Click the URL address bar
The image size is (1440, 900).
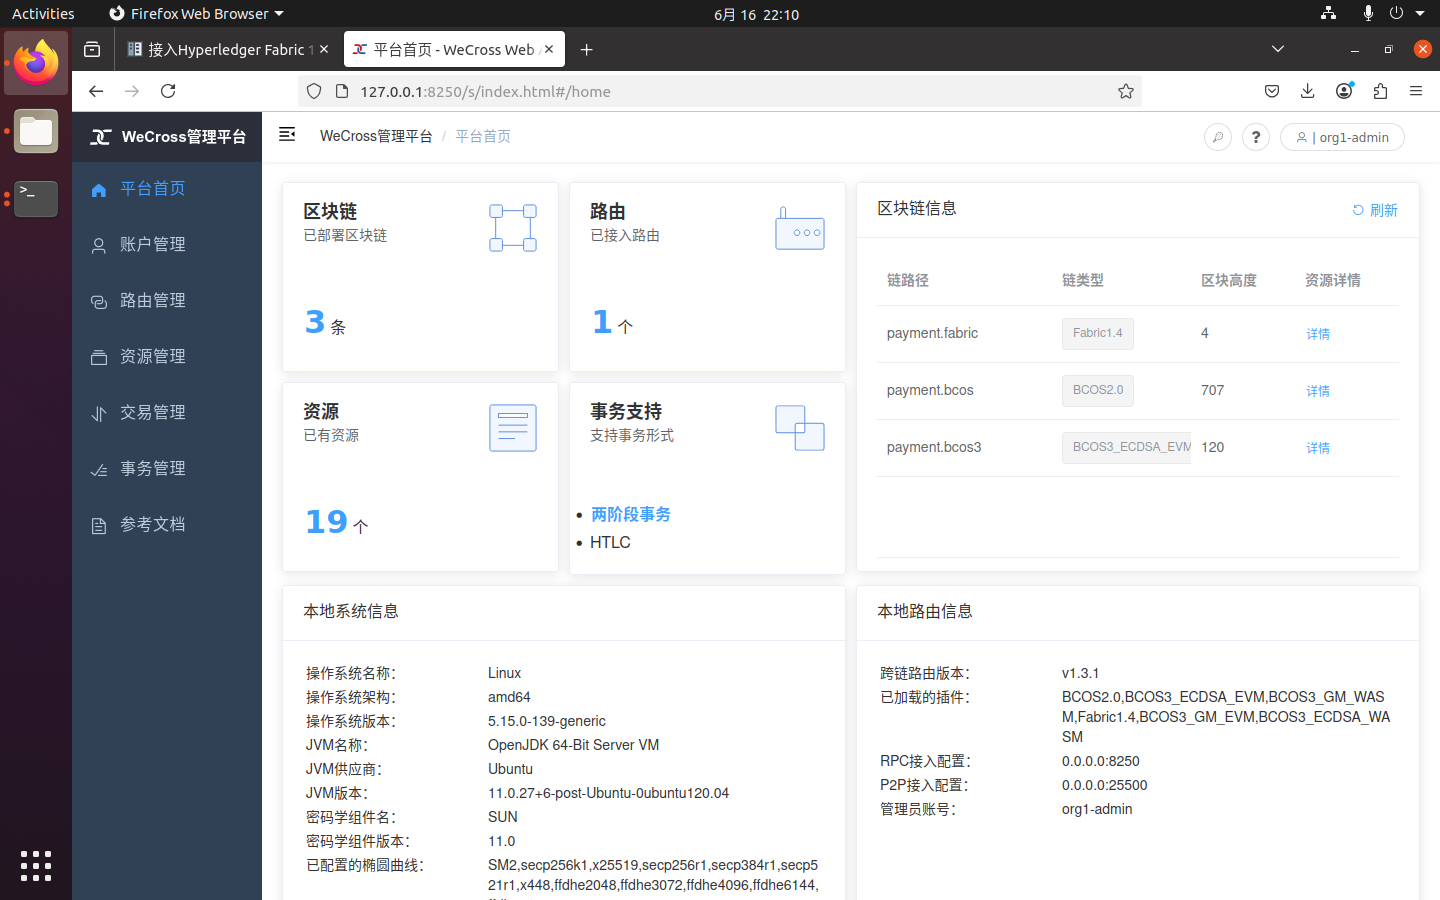tap(720, 91)
